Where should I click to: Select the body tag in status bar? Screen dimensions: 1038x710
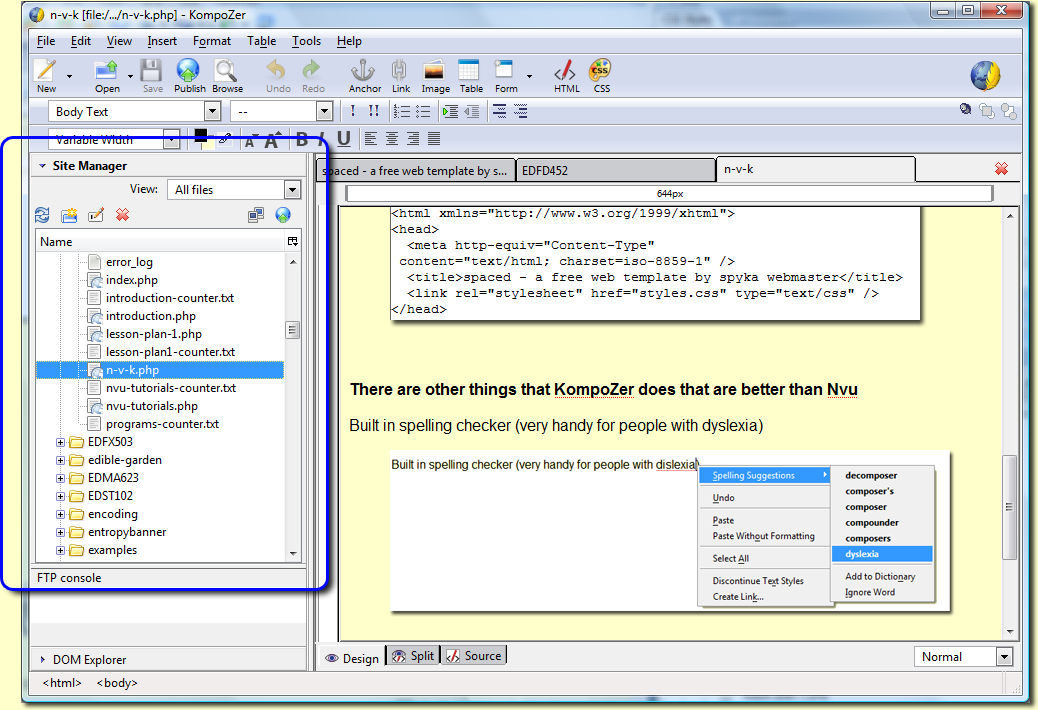117,683
